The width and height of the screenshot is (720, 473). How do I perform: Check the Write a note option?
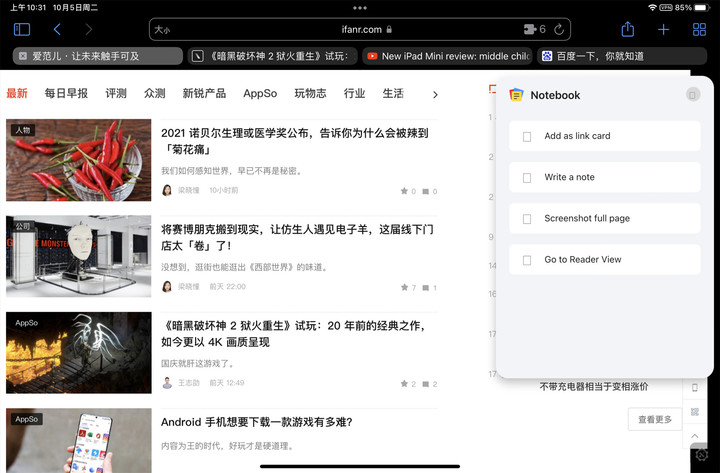click(x=527, y=177)
